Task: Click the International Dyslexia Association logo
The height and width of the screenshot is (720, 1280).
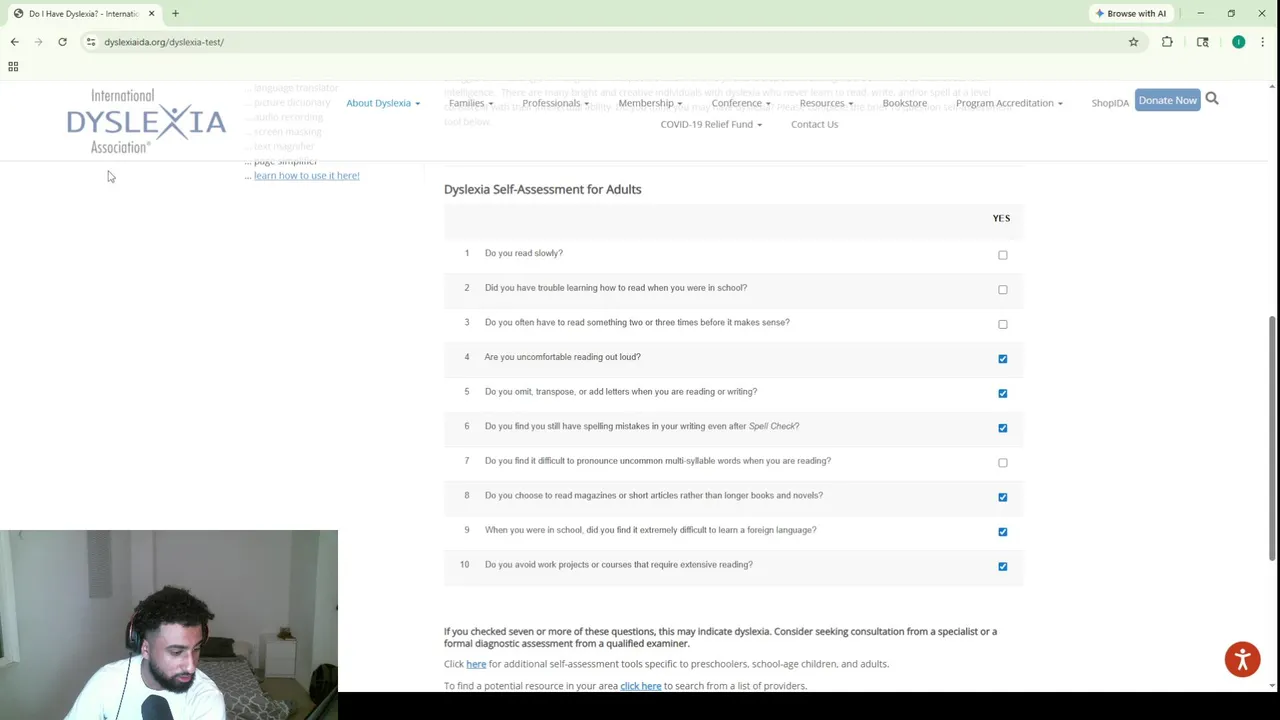Action: [x=146, y=121]
